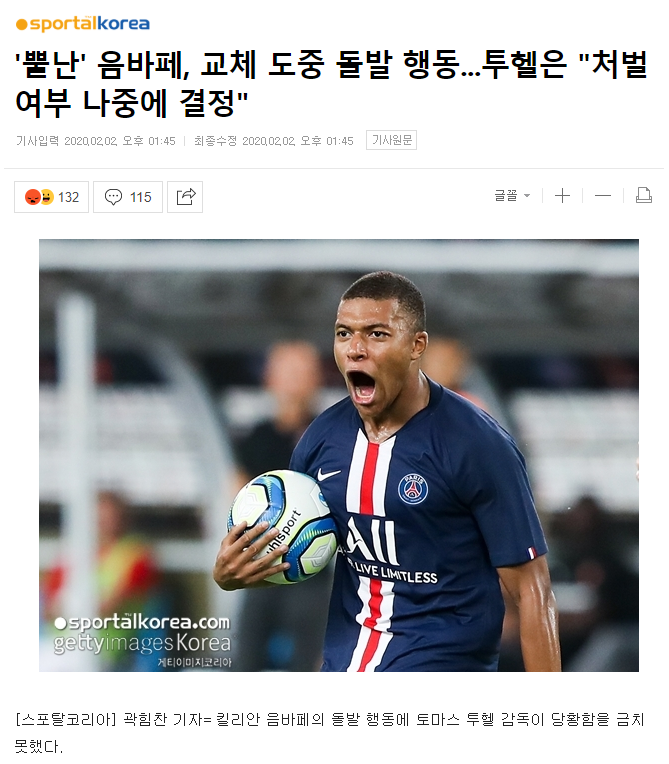The width and height of the screenshot is (669, 764).
Task: Click the laughing emoji reaction icon
Action: click(47, 197)
